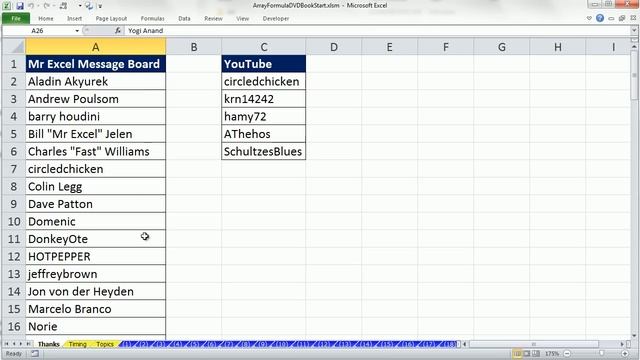Switch to the Review ribbon tab
Screen dimensions: 640x360
[213, 18]
